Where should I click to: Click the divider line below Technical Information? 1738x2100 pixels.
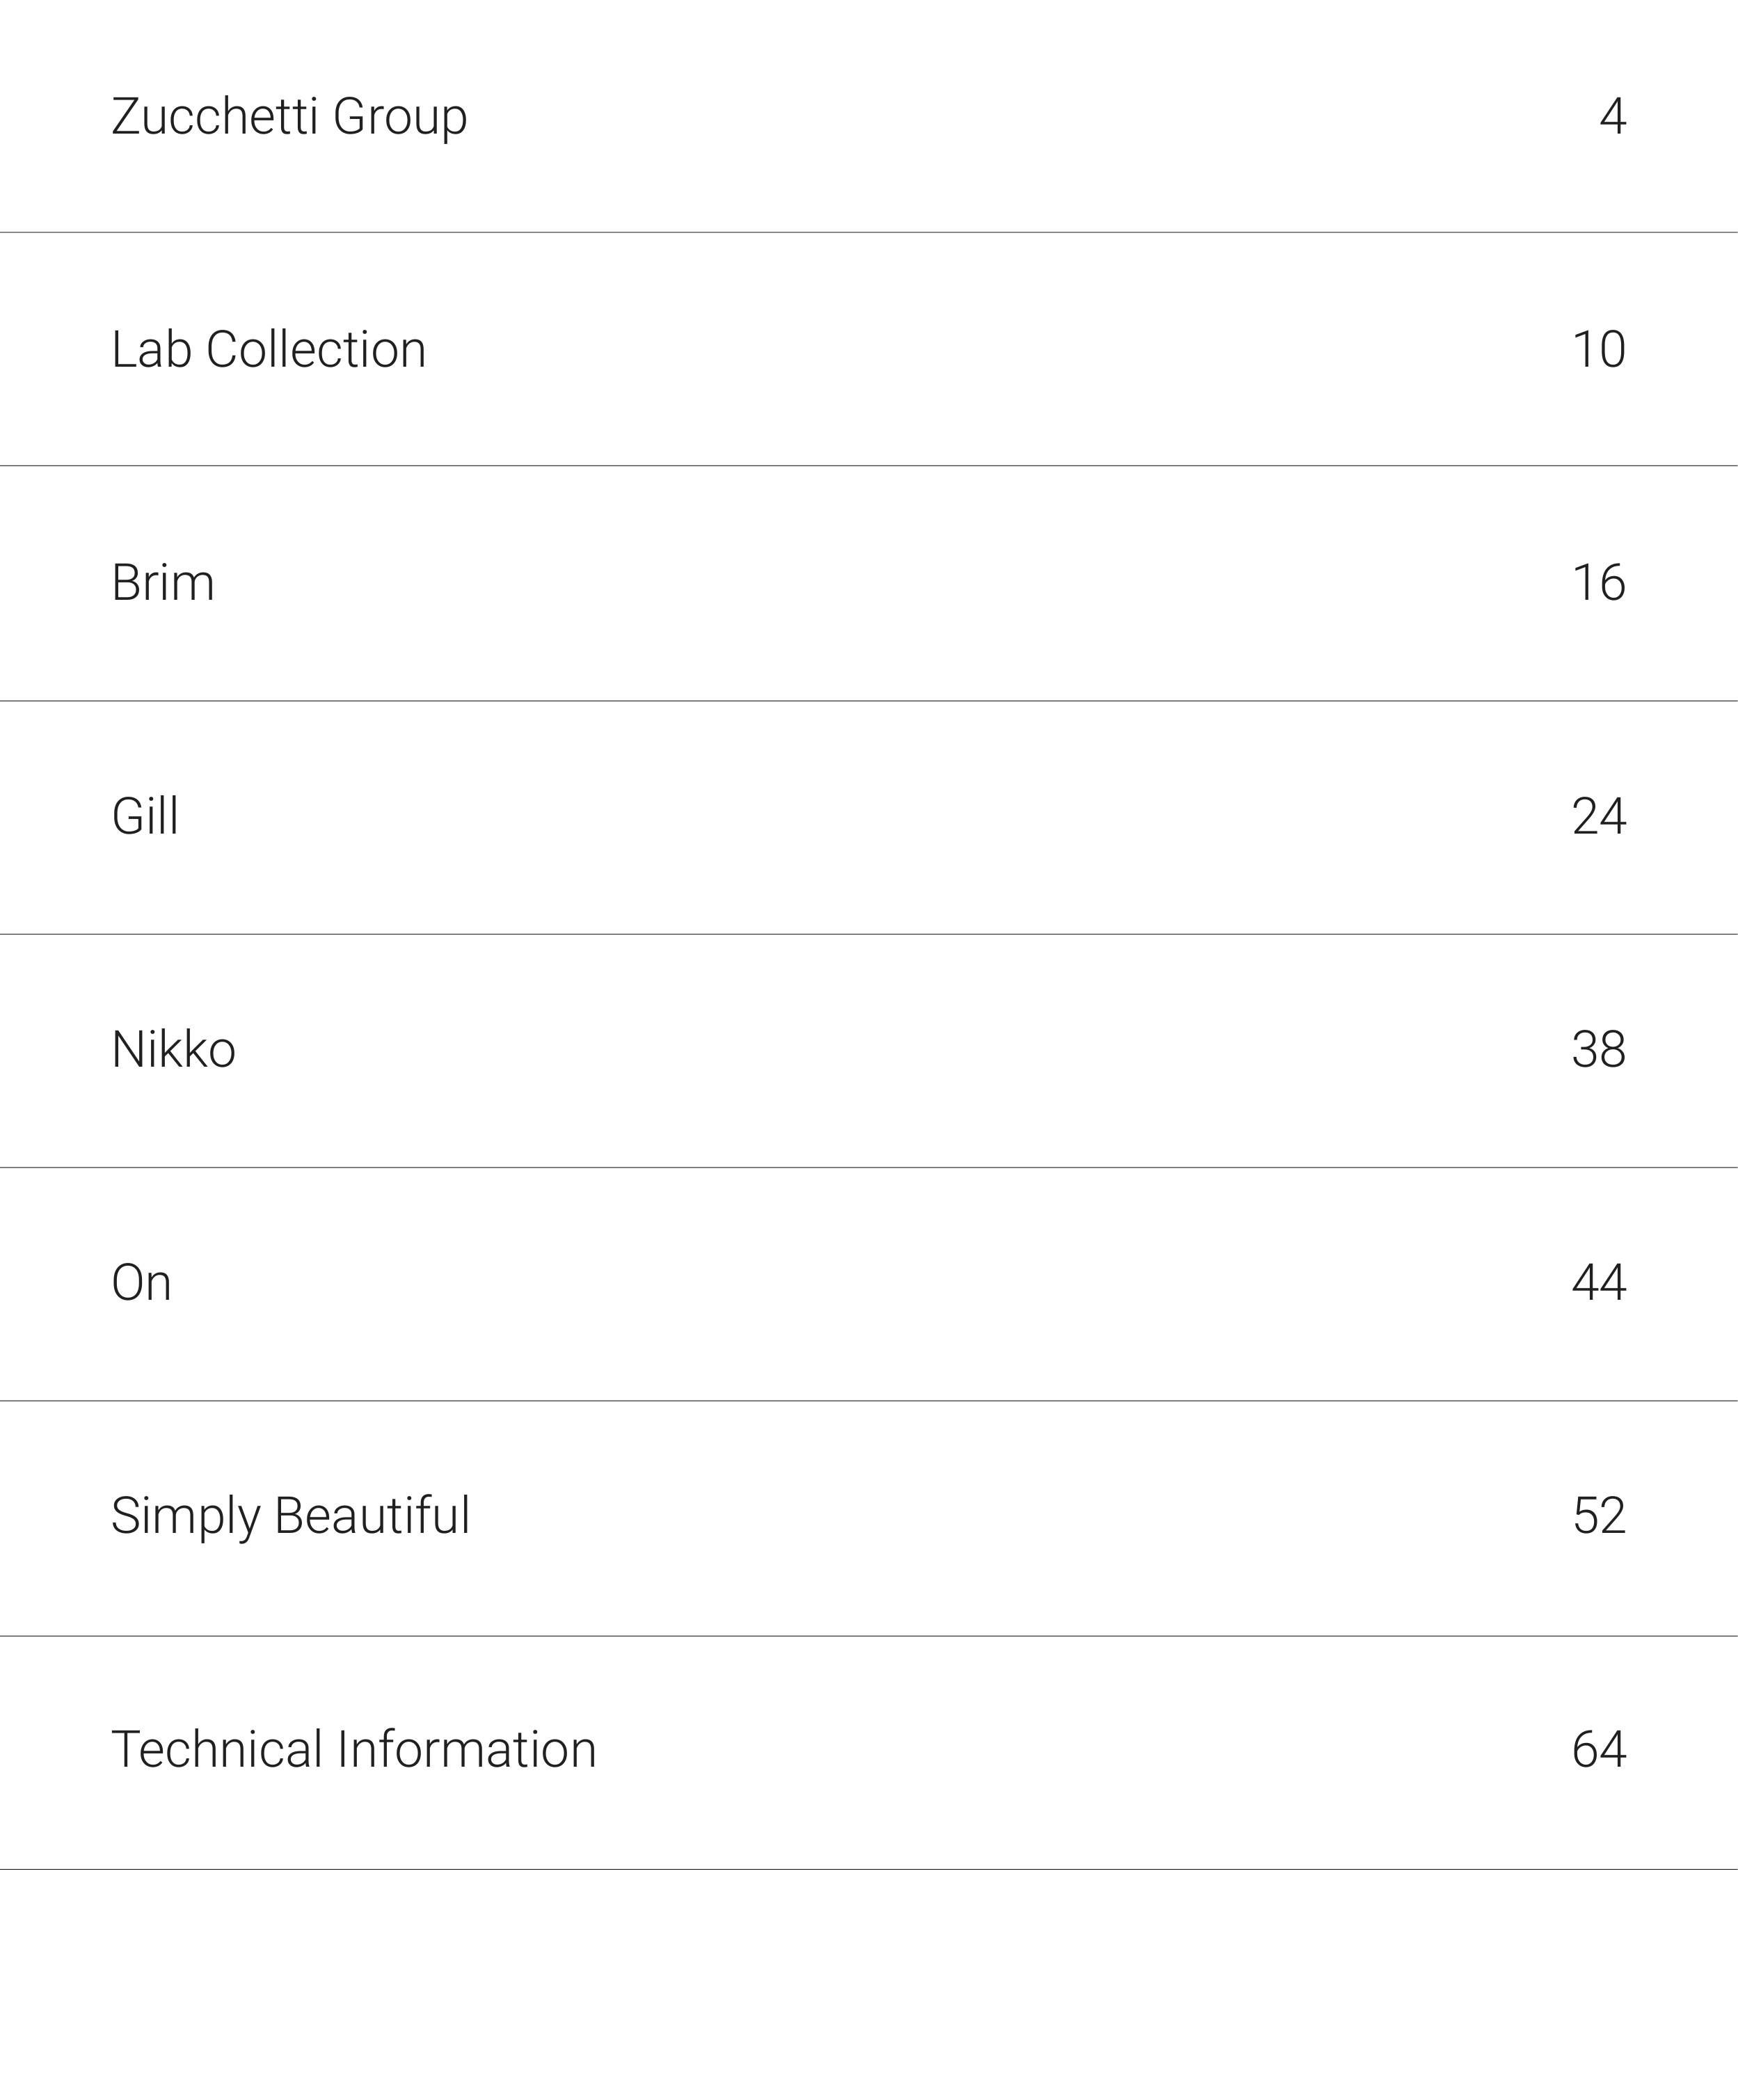tap(868, 1869)
